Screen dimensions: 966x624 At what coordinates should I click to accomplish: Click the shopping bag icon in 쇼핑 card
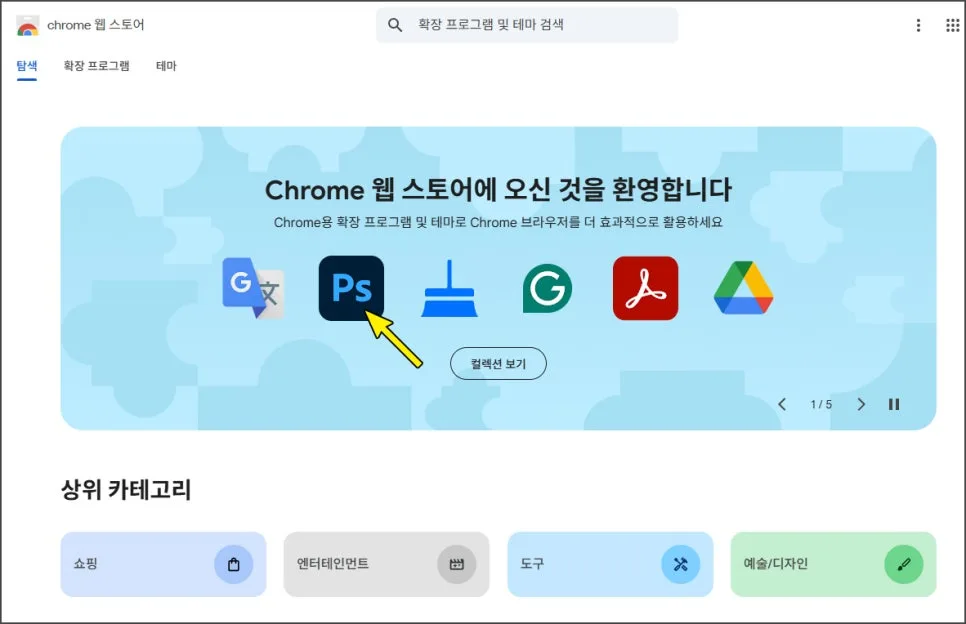[x=233, y=564]
